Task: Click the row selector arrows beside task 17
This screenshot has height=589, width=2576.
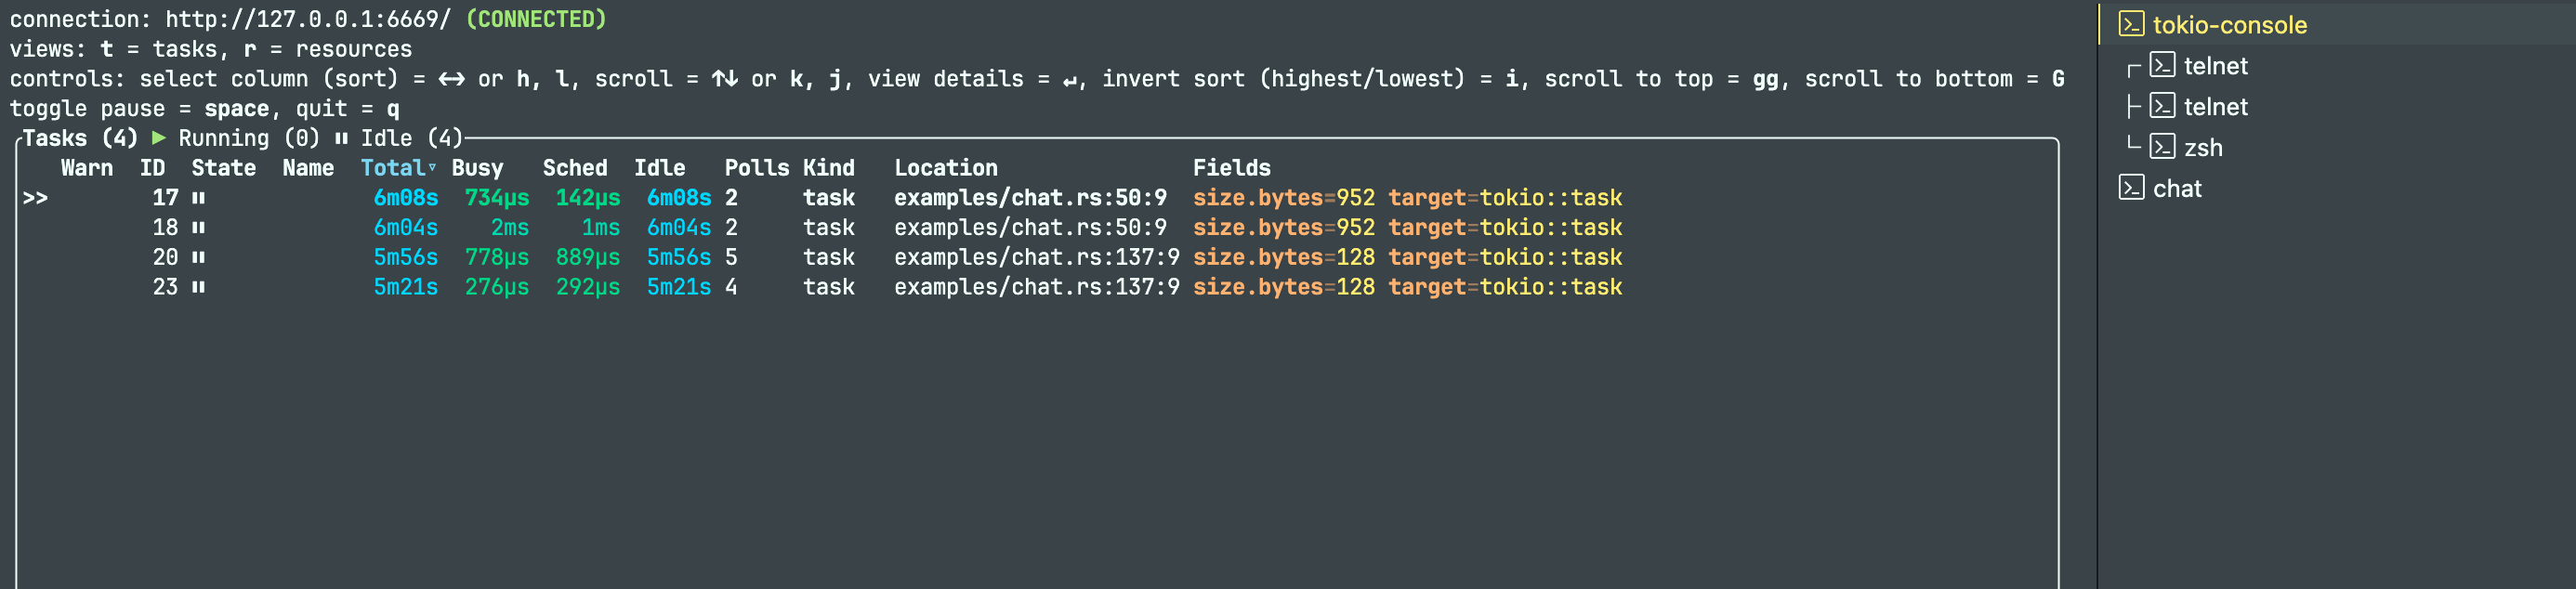Action: pos(35,198)
